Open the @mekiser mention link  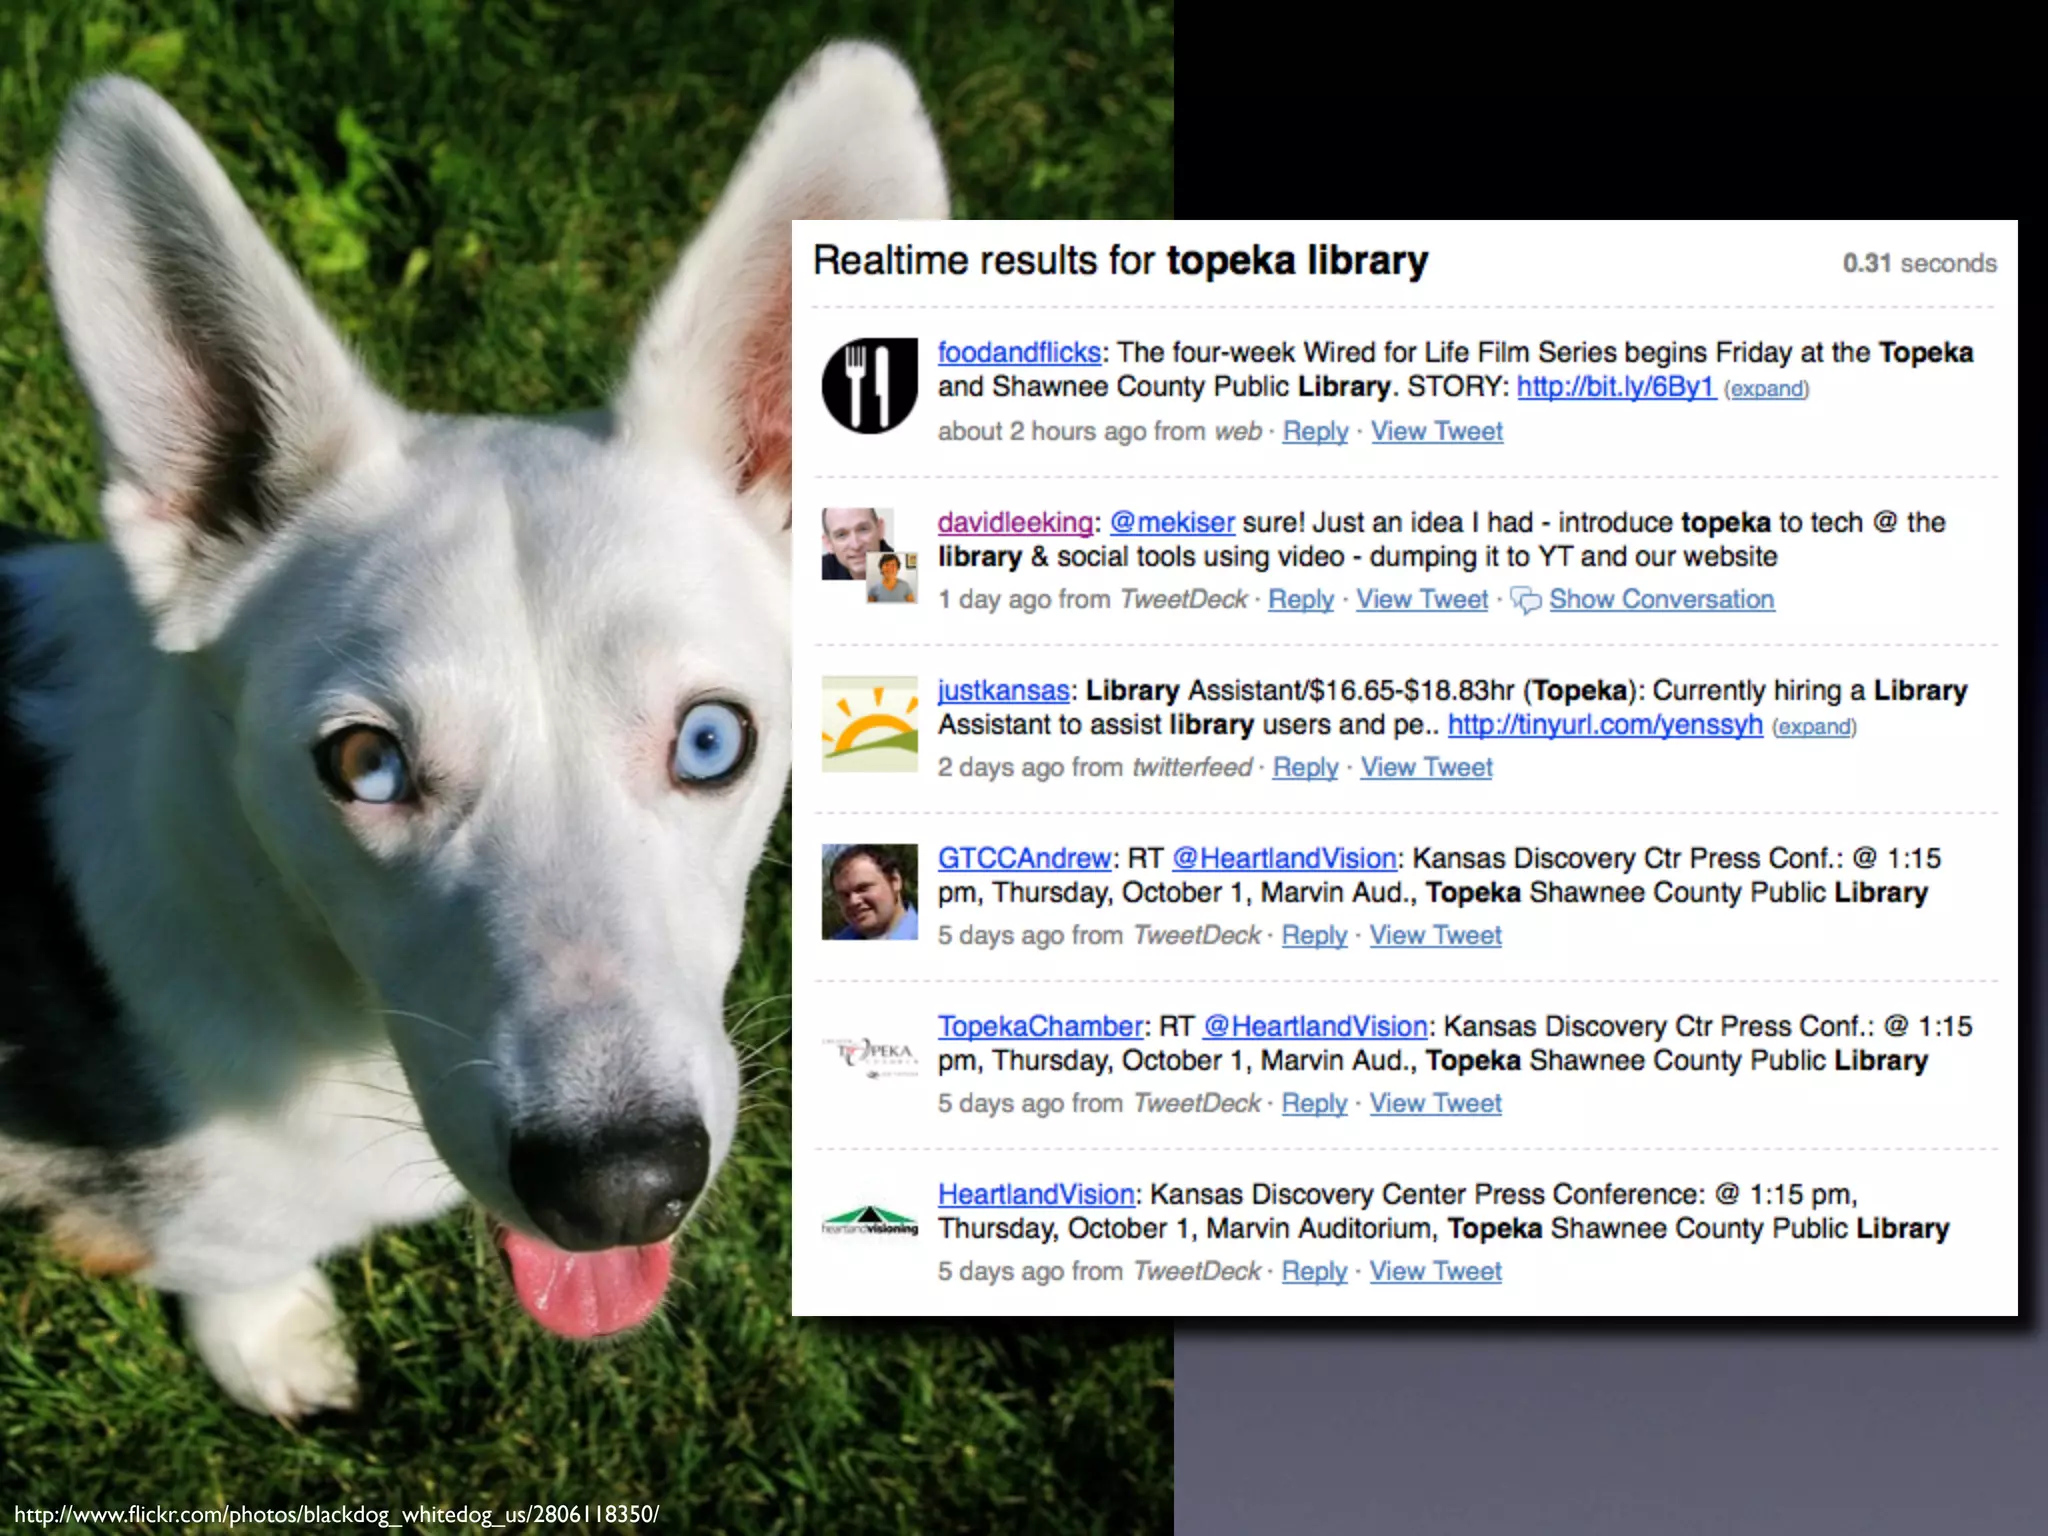tap(1172, 523)
